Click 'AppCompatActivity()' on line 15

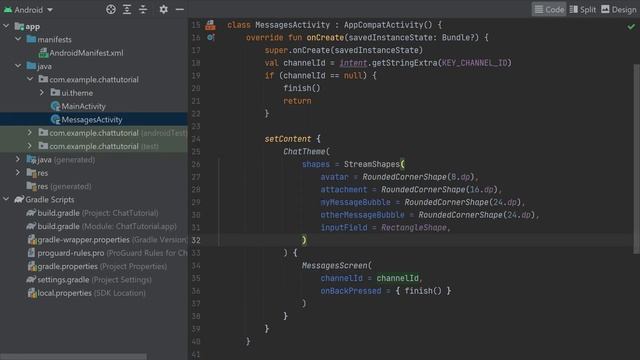pyautogui.click(x=388, y=25)
